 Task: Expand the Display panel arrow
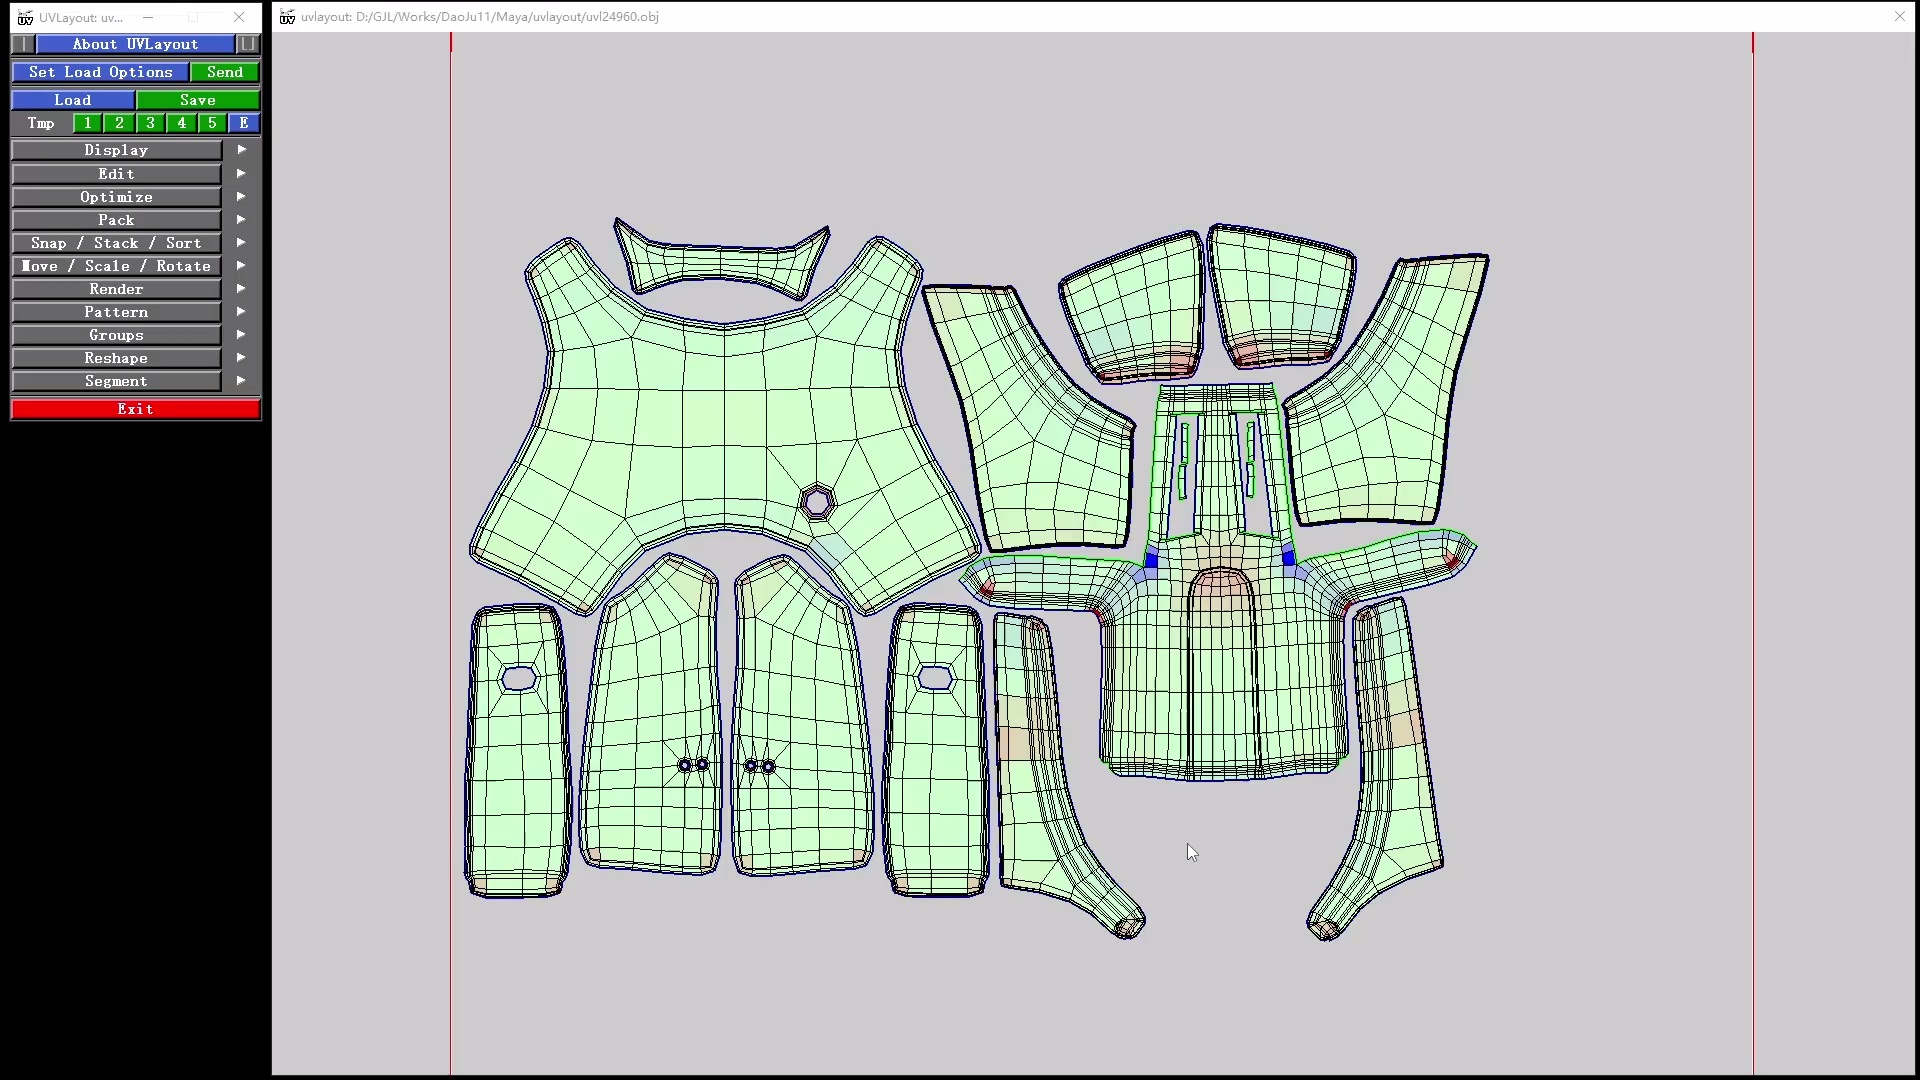[241, 150]
